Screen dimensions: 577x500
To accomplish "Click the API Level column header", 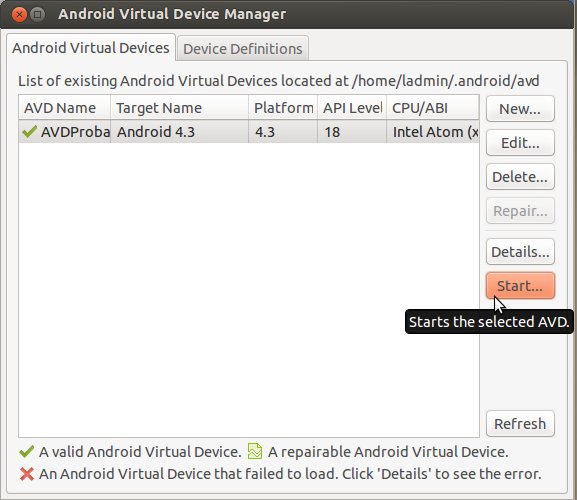I will pos(352,108).
